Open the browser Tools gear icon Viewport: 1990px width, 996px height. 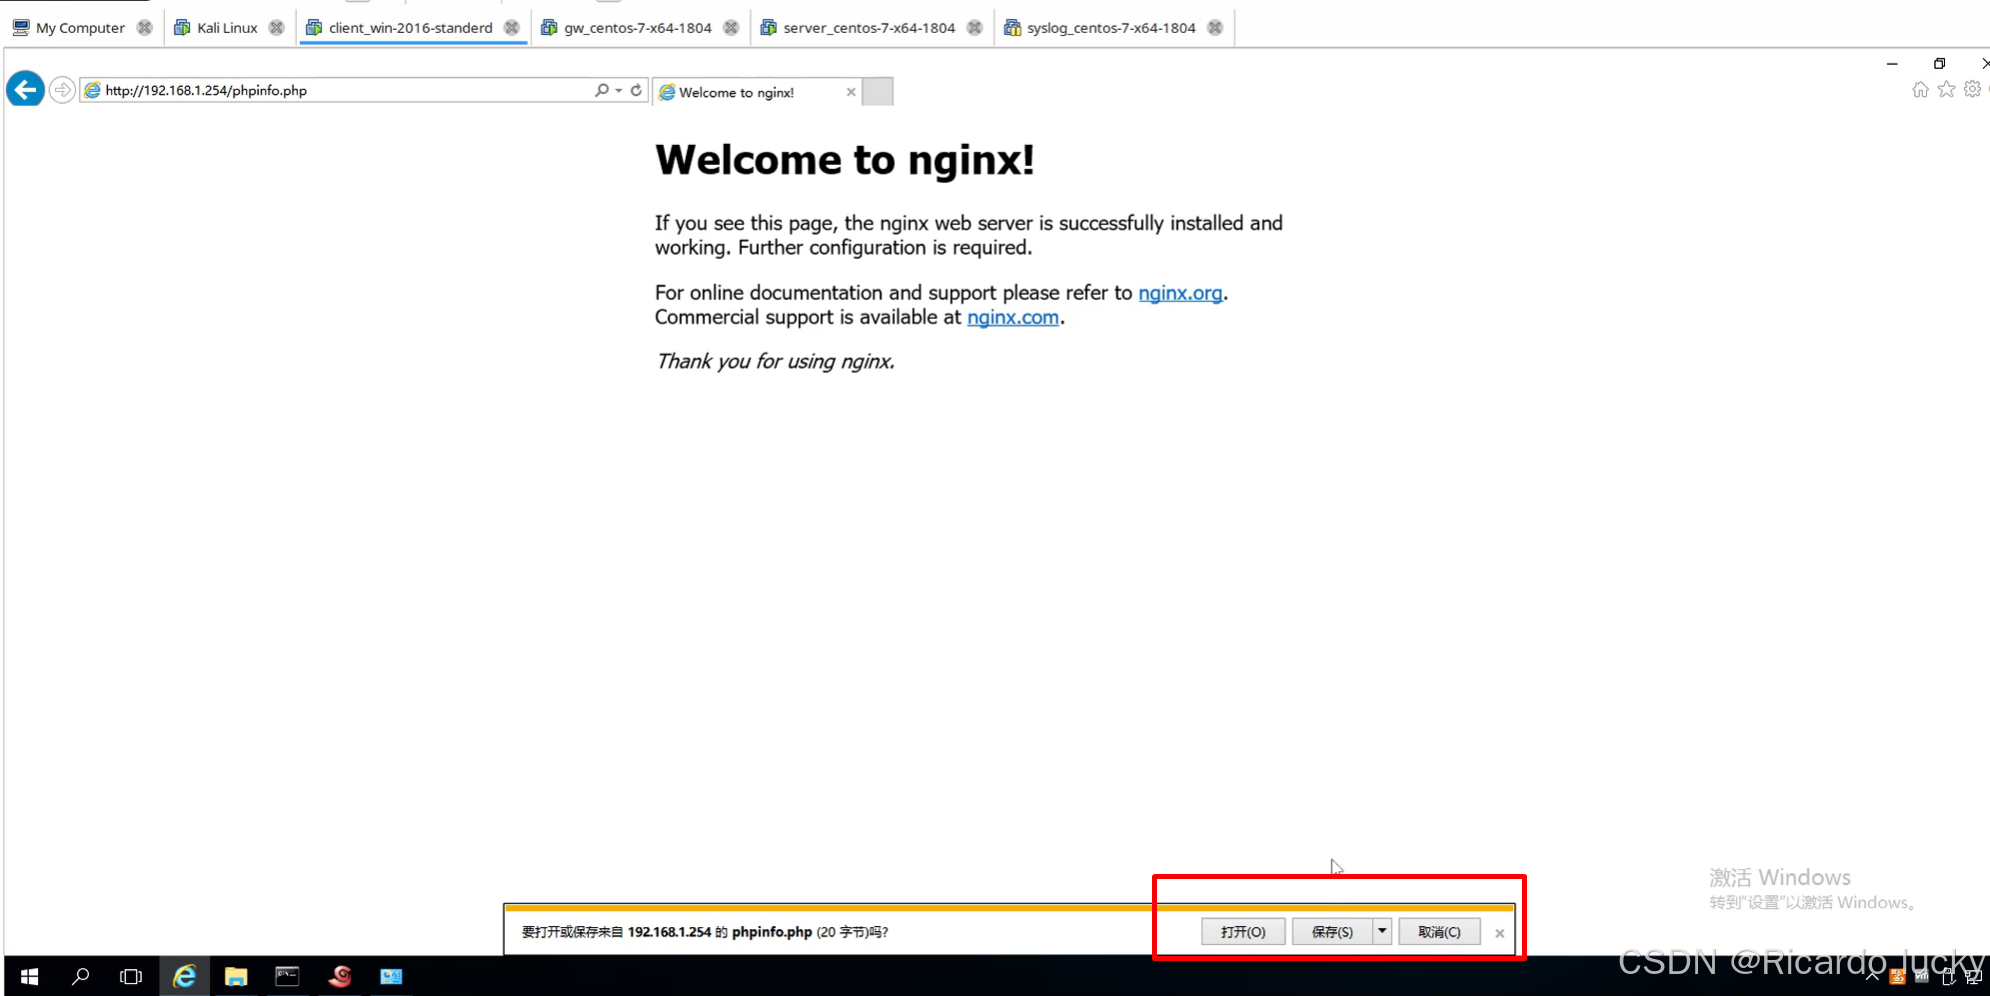tap(1972, 90)
